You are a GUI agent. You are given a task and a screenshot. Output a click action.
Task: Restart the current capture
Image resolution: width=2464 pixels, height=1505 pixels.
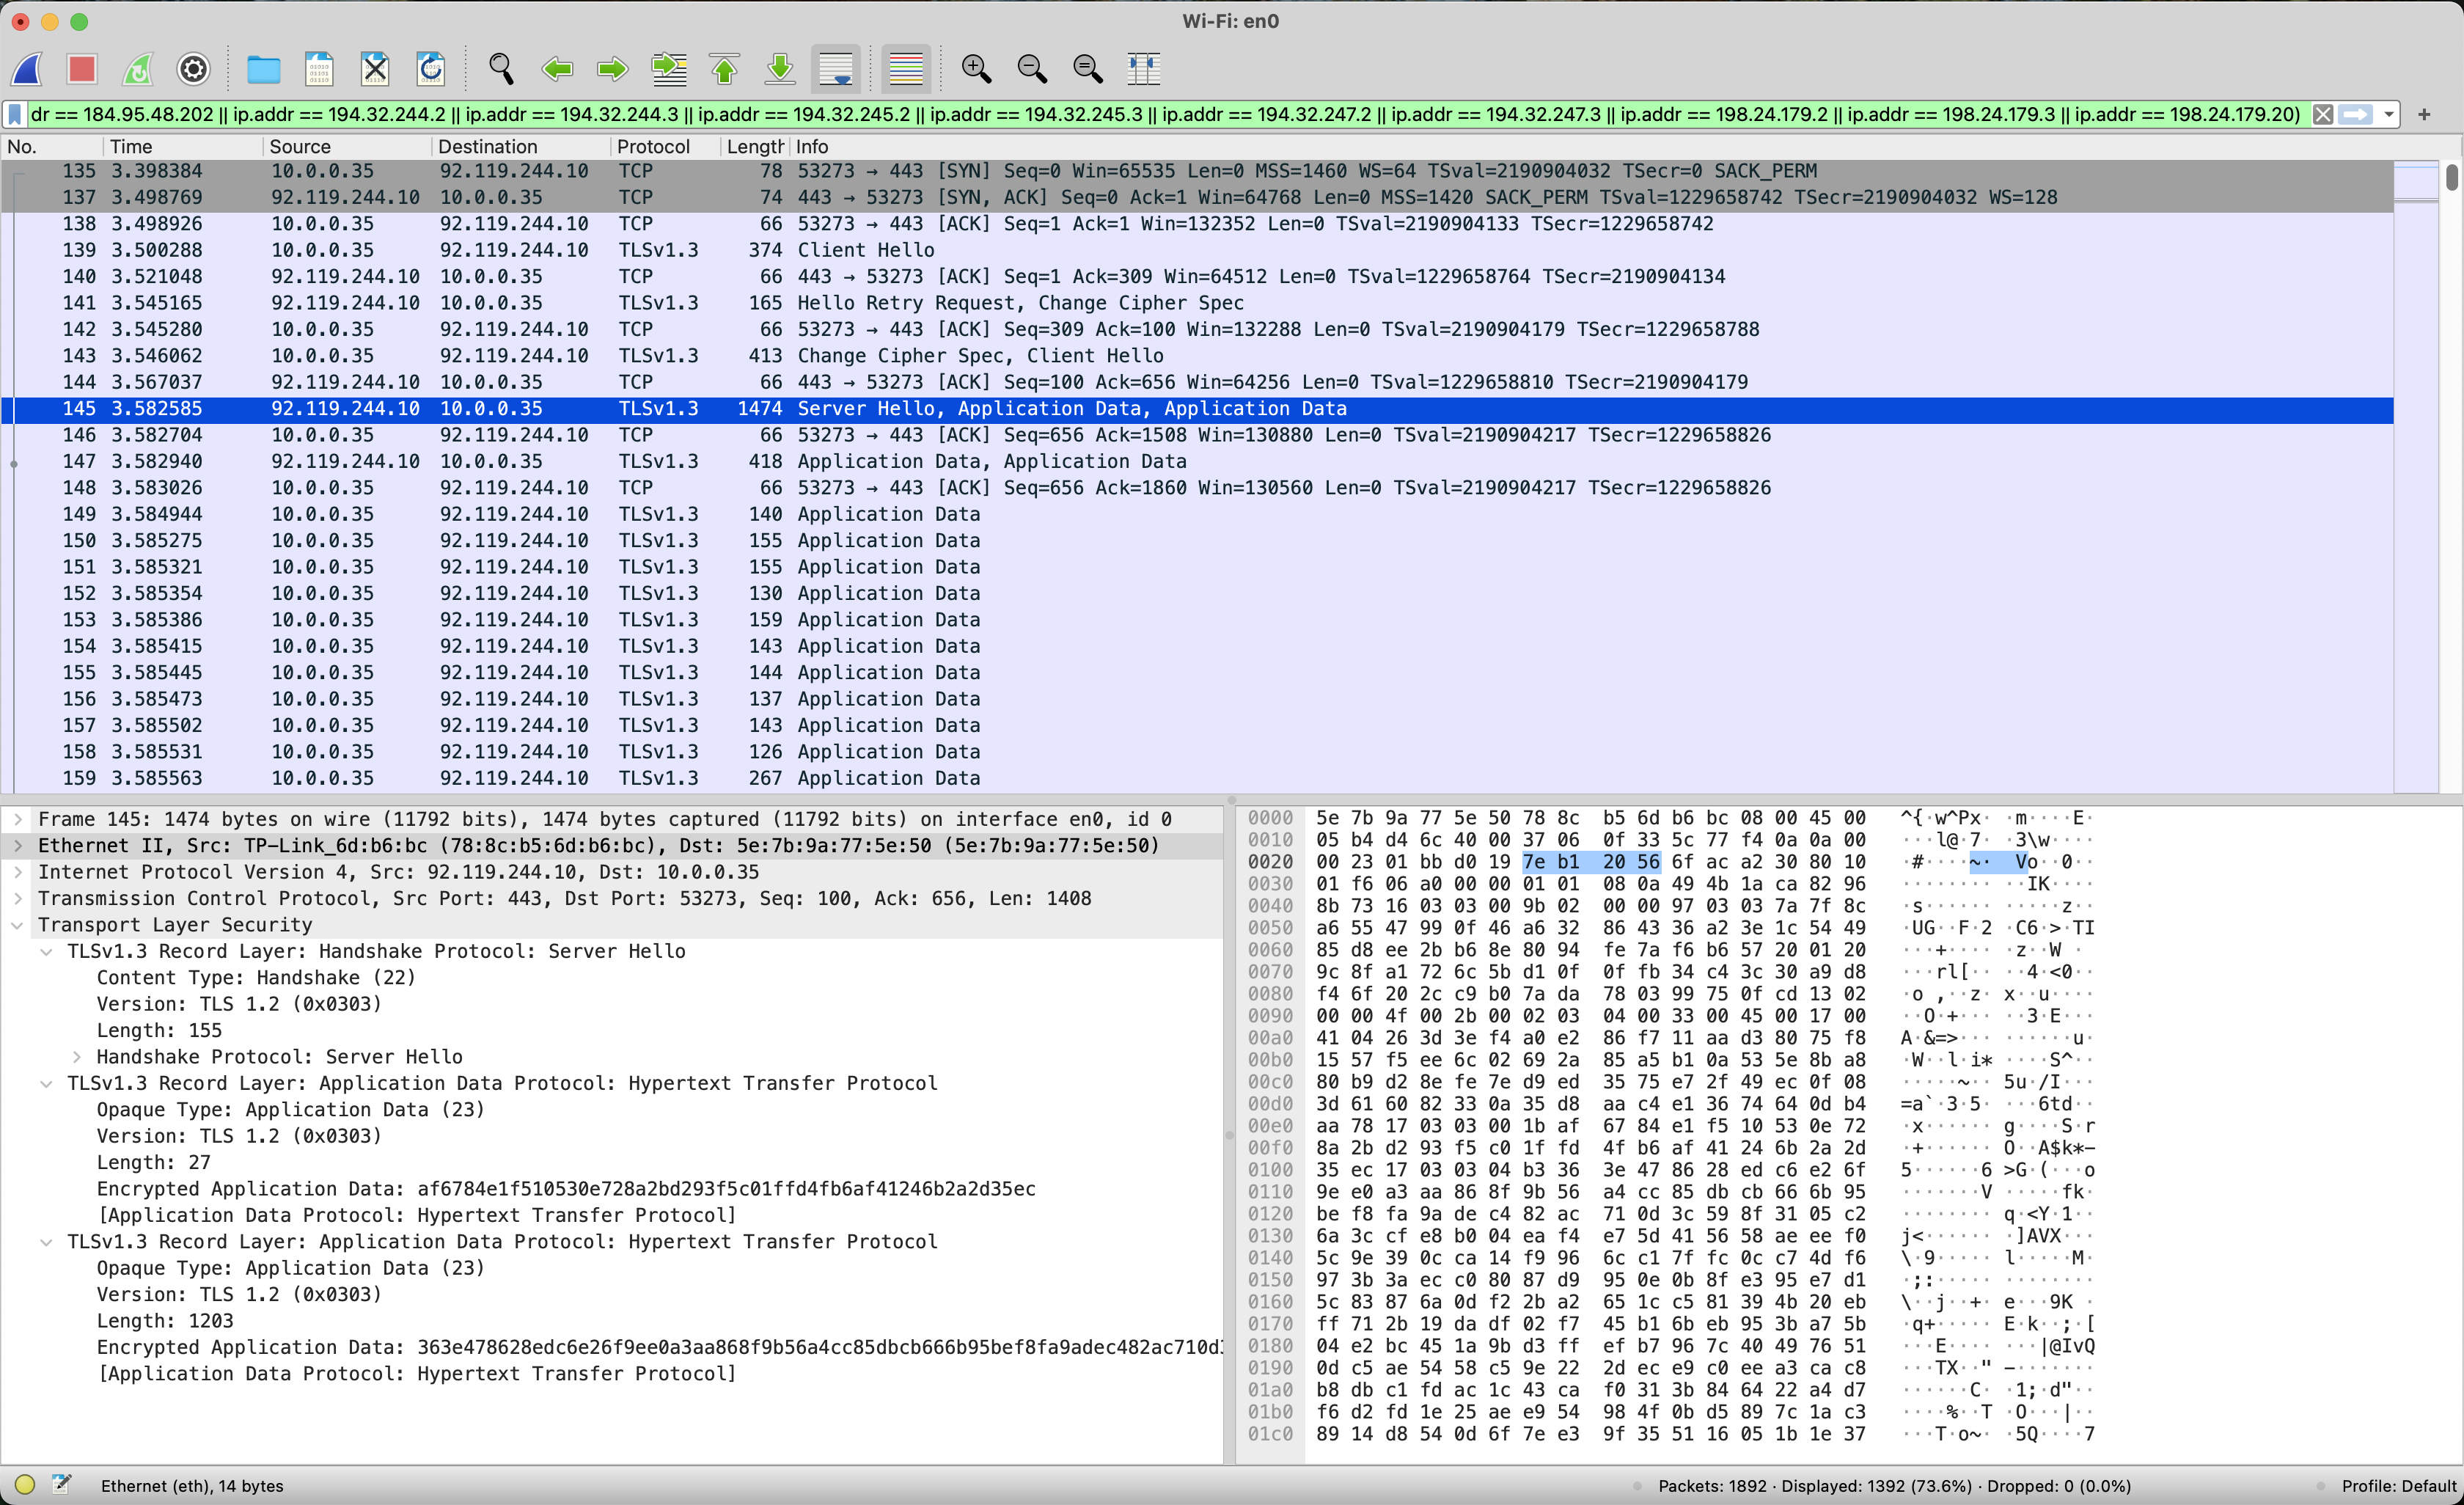coord(138,69)
